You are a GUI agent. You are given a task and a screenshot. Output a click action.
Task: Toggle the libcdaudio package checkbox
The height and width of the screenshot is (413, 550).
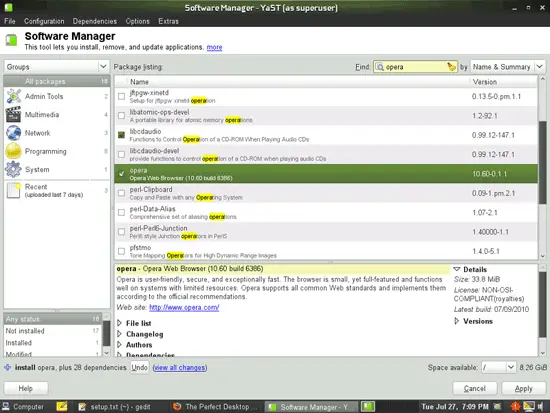coord(121,135)
